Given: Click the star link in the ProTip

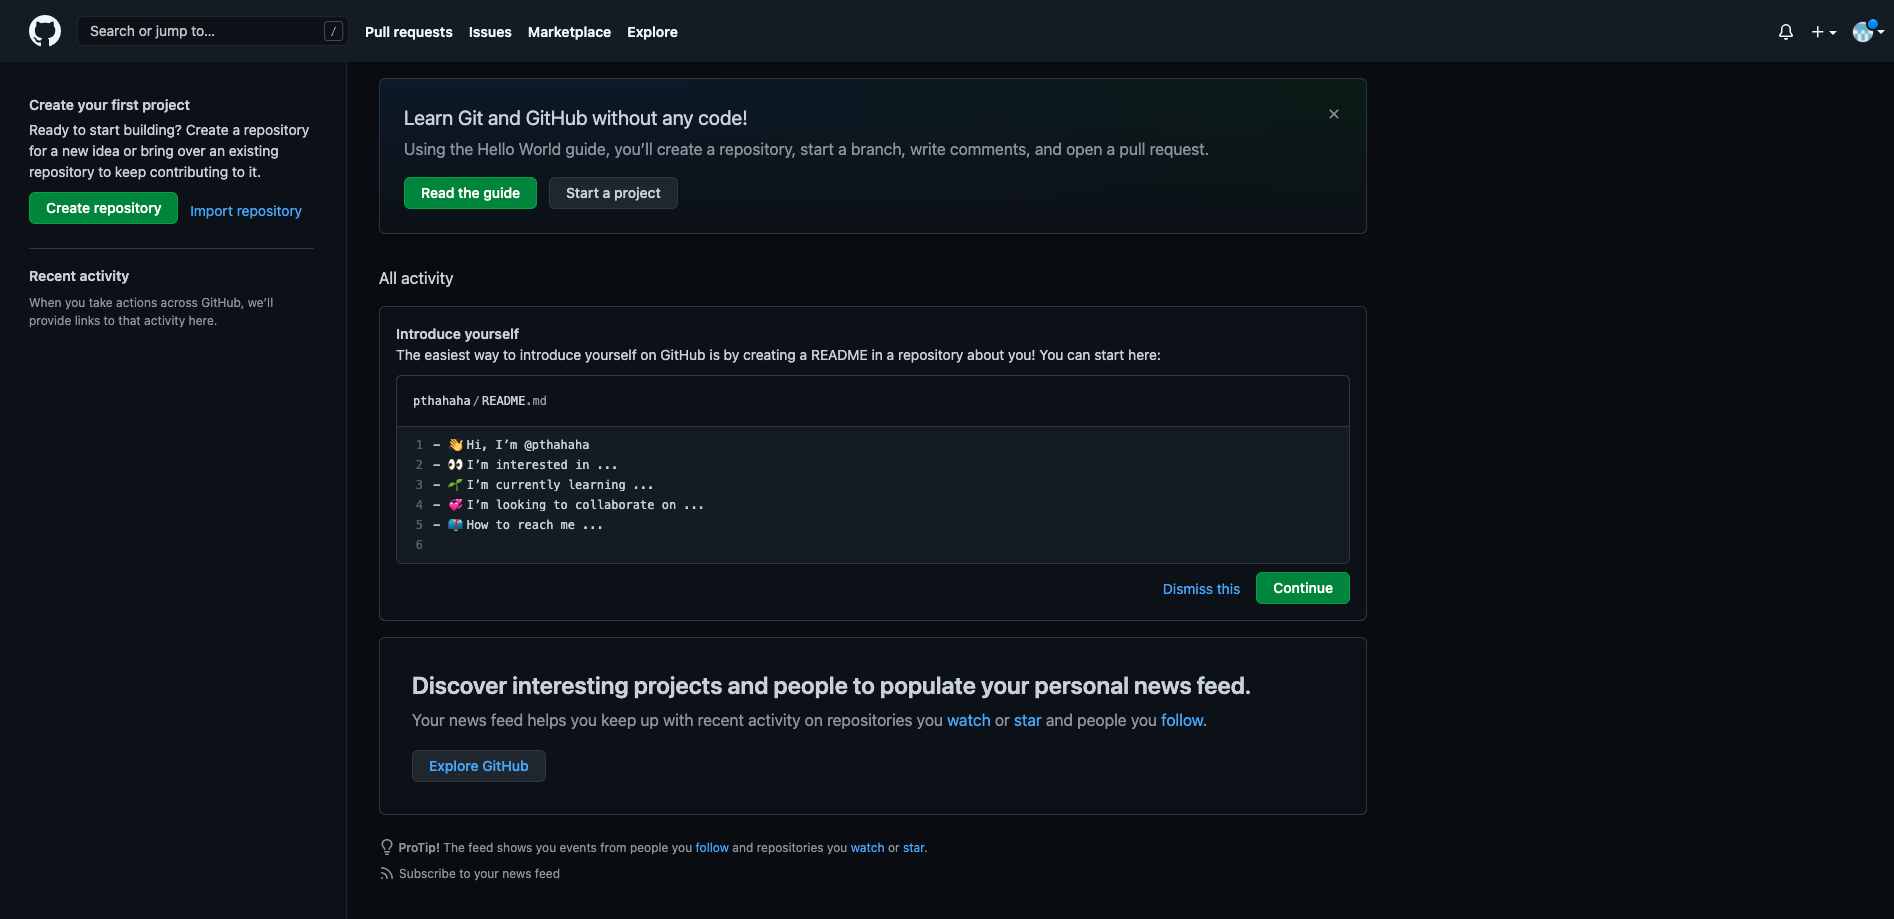Looking at the screenshot, I should 914,848.
